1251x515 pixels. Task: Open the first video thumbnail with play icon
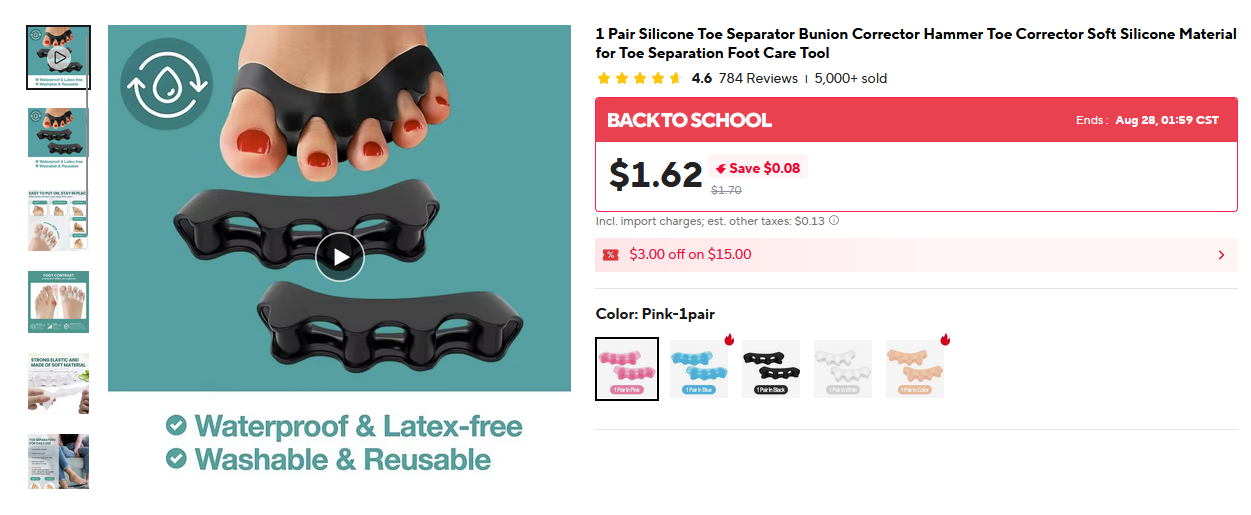pyautogui.click(x=59, y=57)
